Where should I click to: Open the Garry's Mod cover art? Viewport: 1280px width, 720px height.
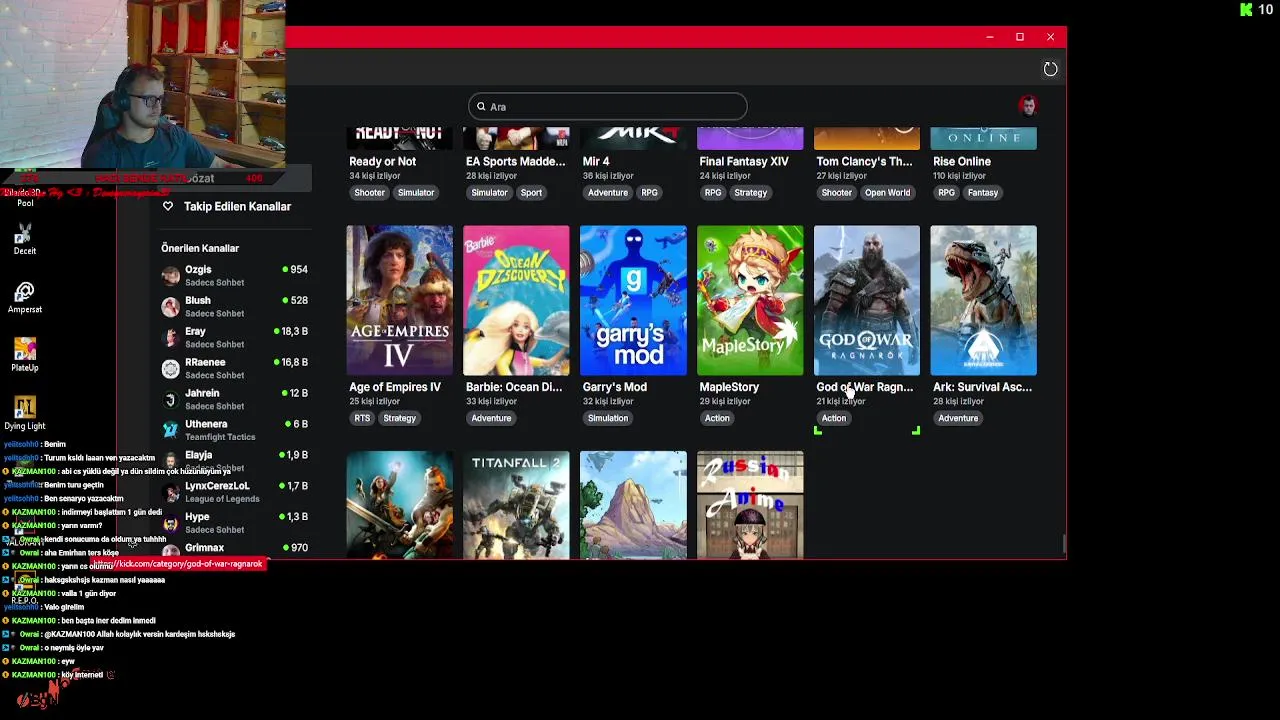coord(633,300)
